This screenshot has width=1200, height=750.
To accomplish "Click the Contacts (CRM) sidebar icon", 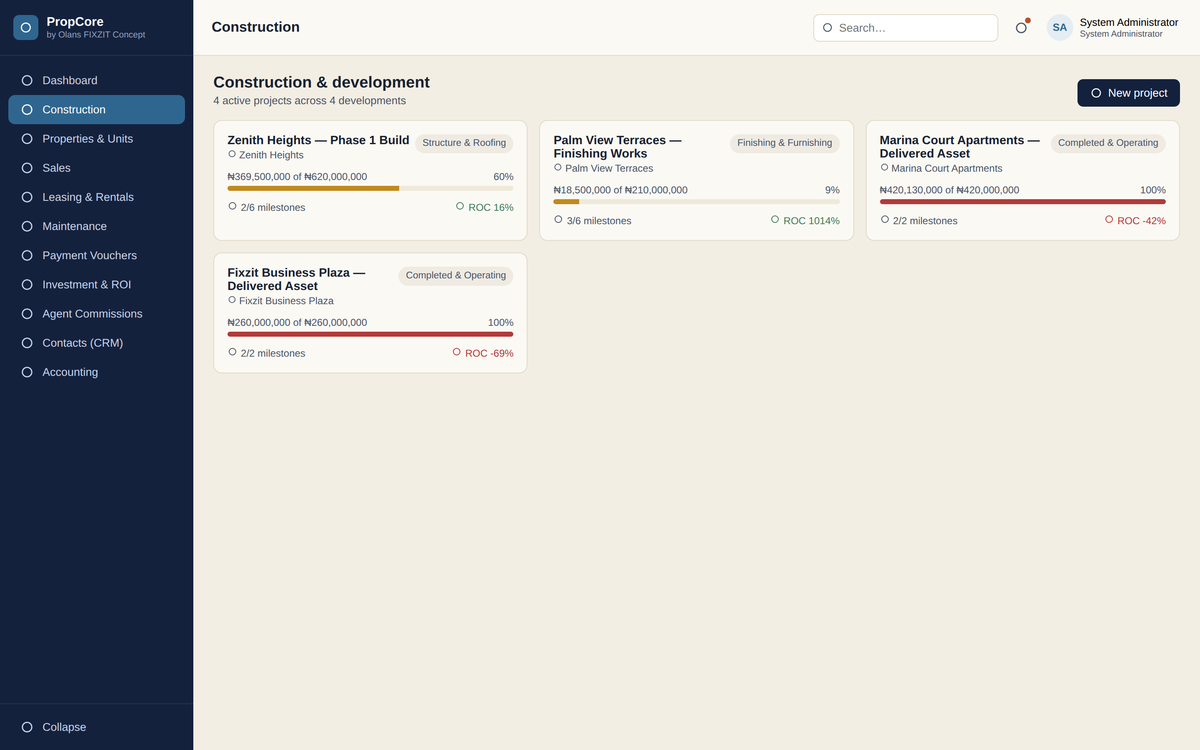I will (27, 343).
